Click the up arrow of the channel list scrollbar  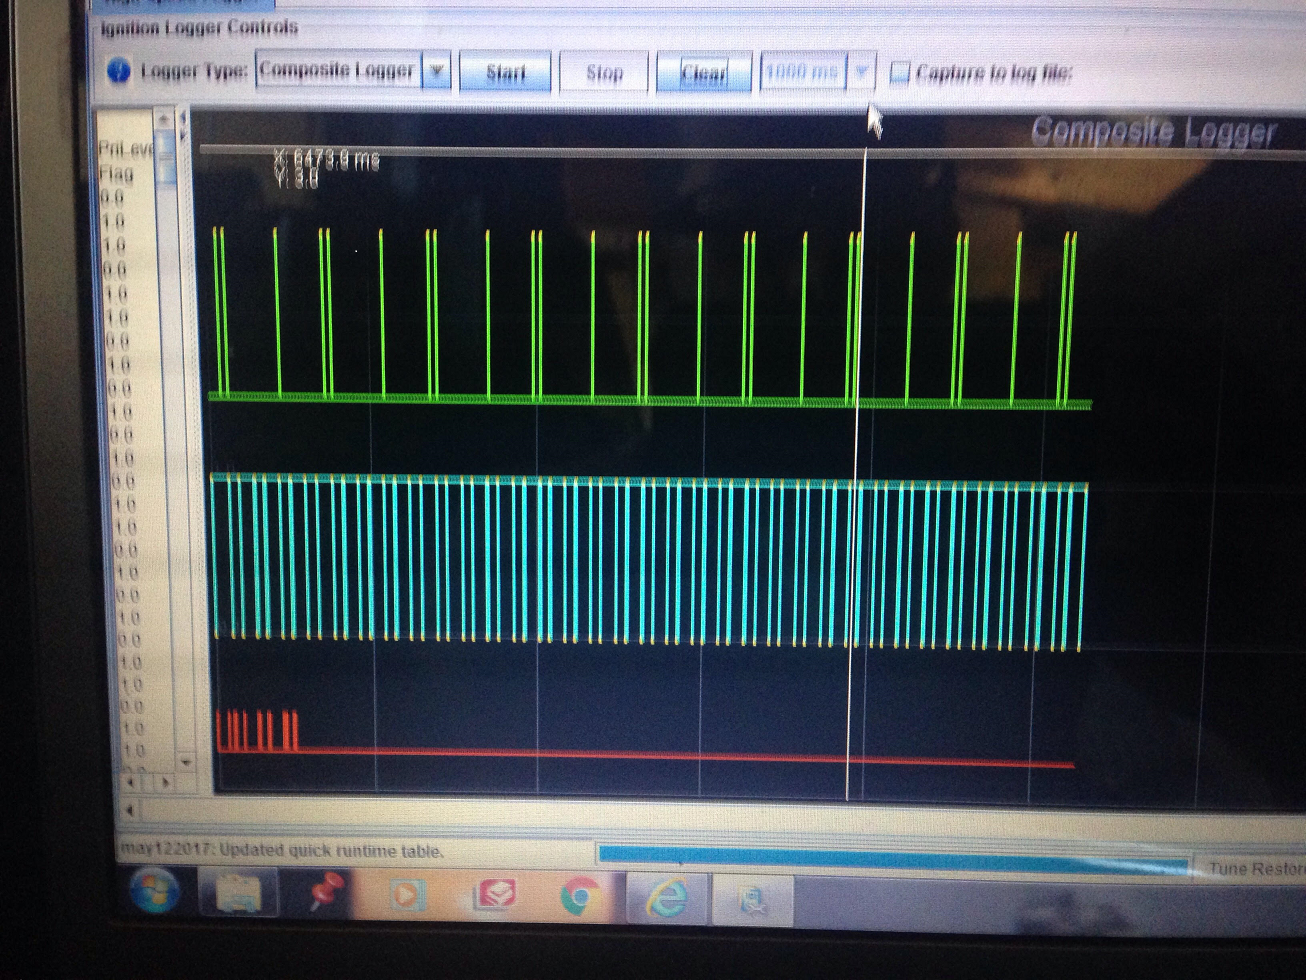tap(164, 120)
